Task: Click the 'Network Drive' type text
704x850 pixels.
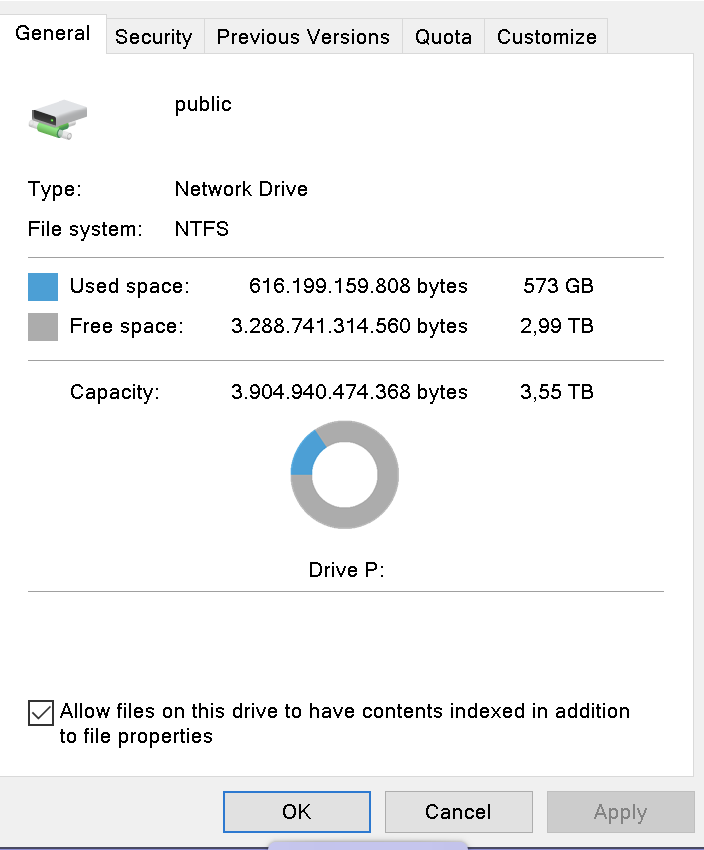Action: click(241, 189)
